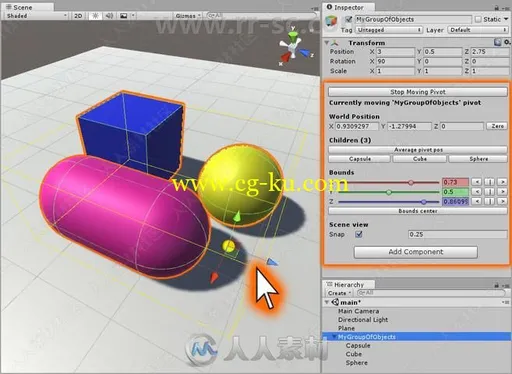512x374 pixels.
Task: Click Y bounds minimum arrow button
Action: coord(477,192)
